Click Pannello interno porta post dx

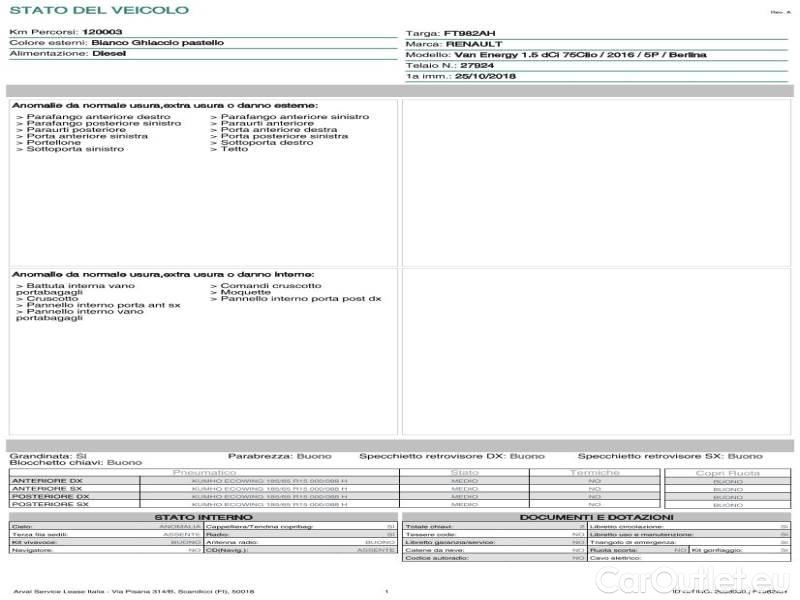pyautogui.click(x=300, y=299)
